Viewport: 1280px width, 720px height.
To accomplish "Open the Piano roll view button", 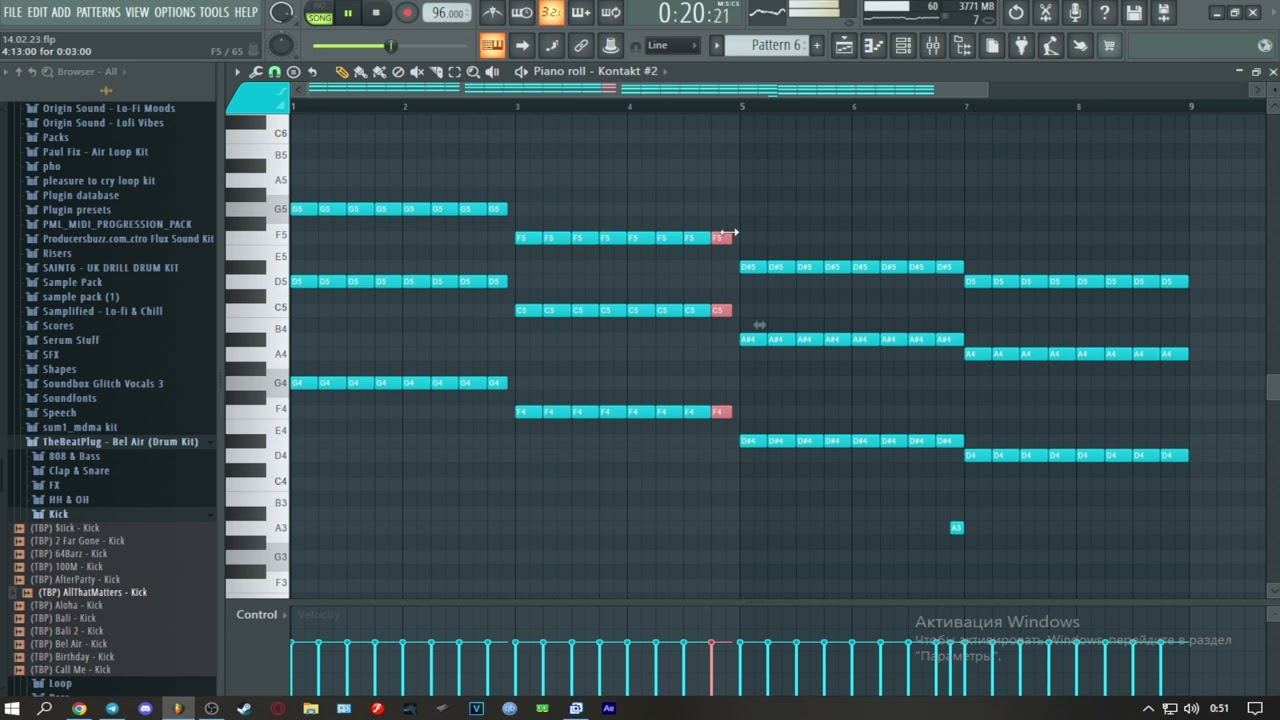I will [873, 45].
